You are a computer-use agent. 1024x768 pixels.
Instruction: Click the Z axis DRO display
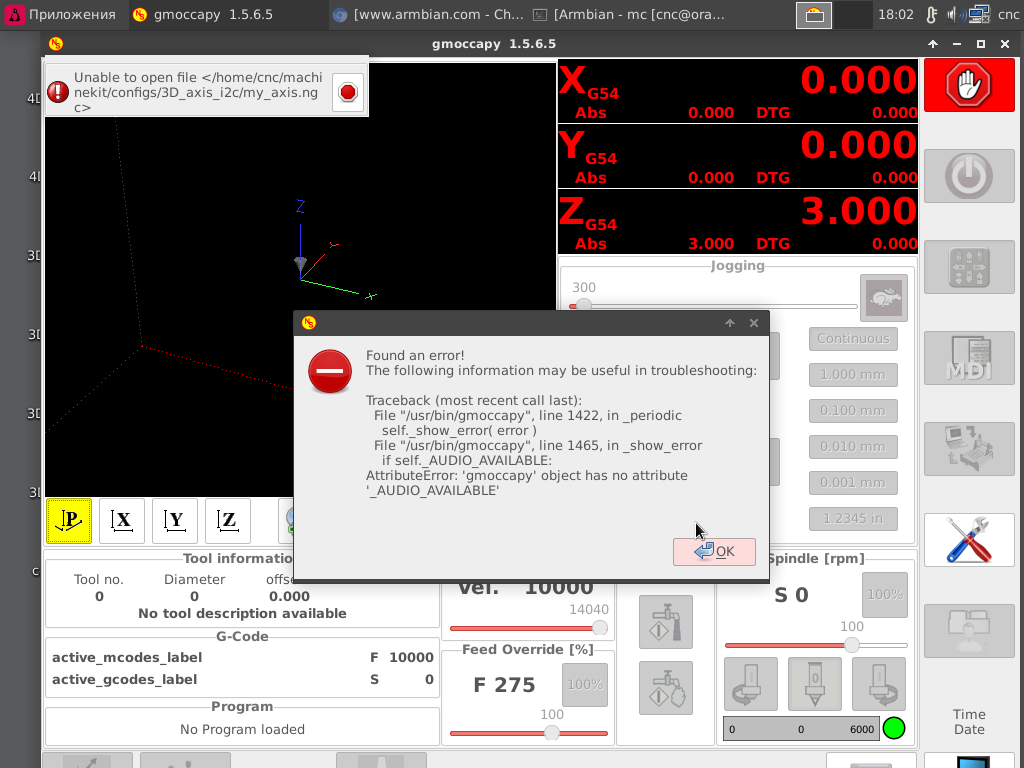click(738, 222)
